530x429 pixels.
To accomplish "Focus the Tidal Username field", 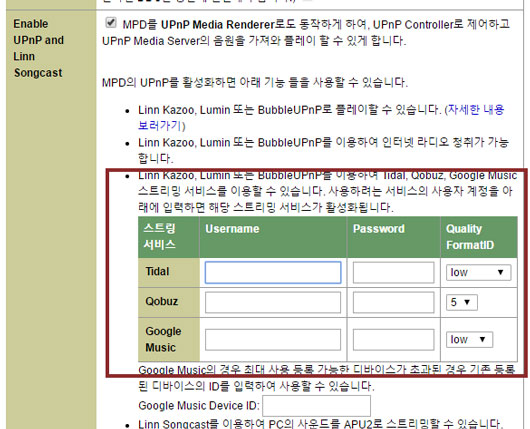I will 273,272.
